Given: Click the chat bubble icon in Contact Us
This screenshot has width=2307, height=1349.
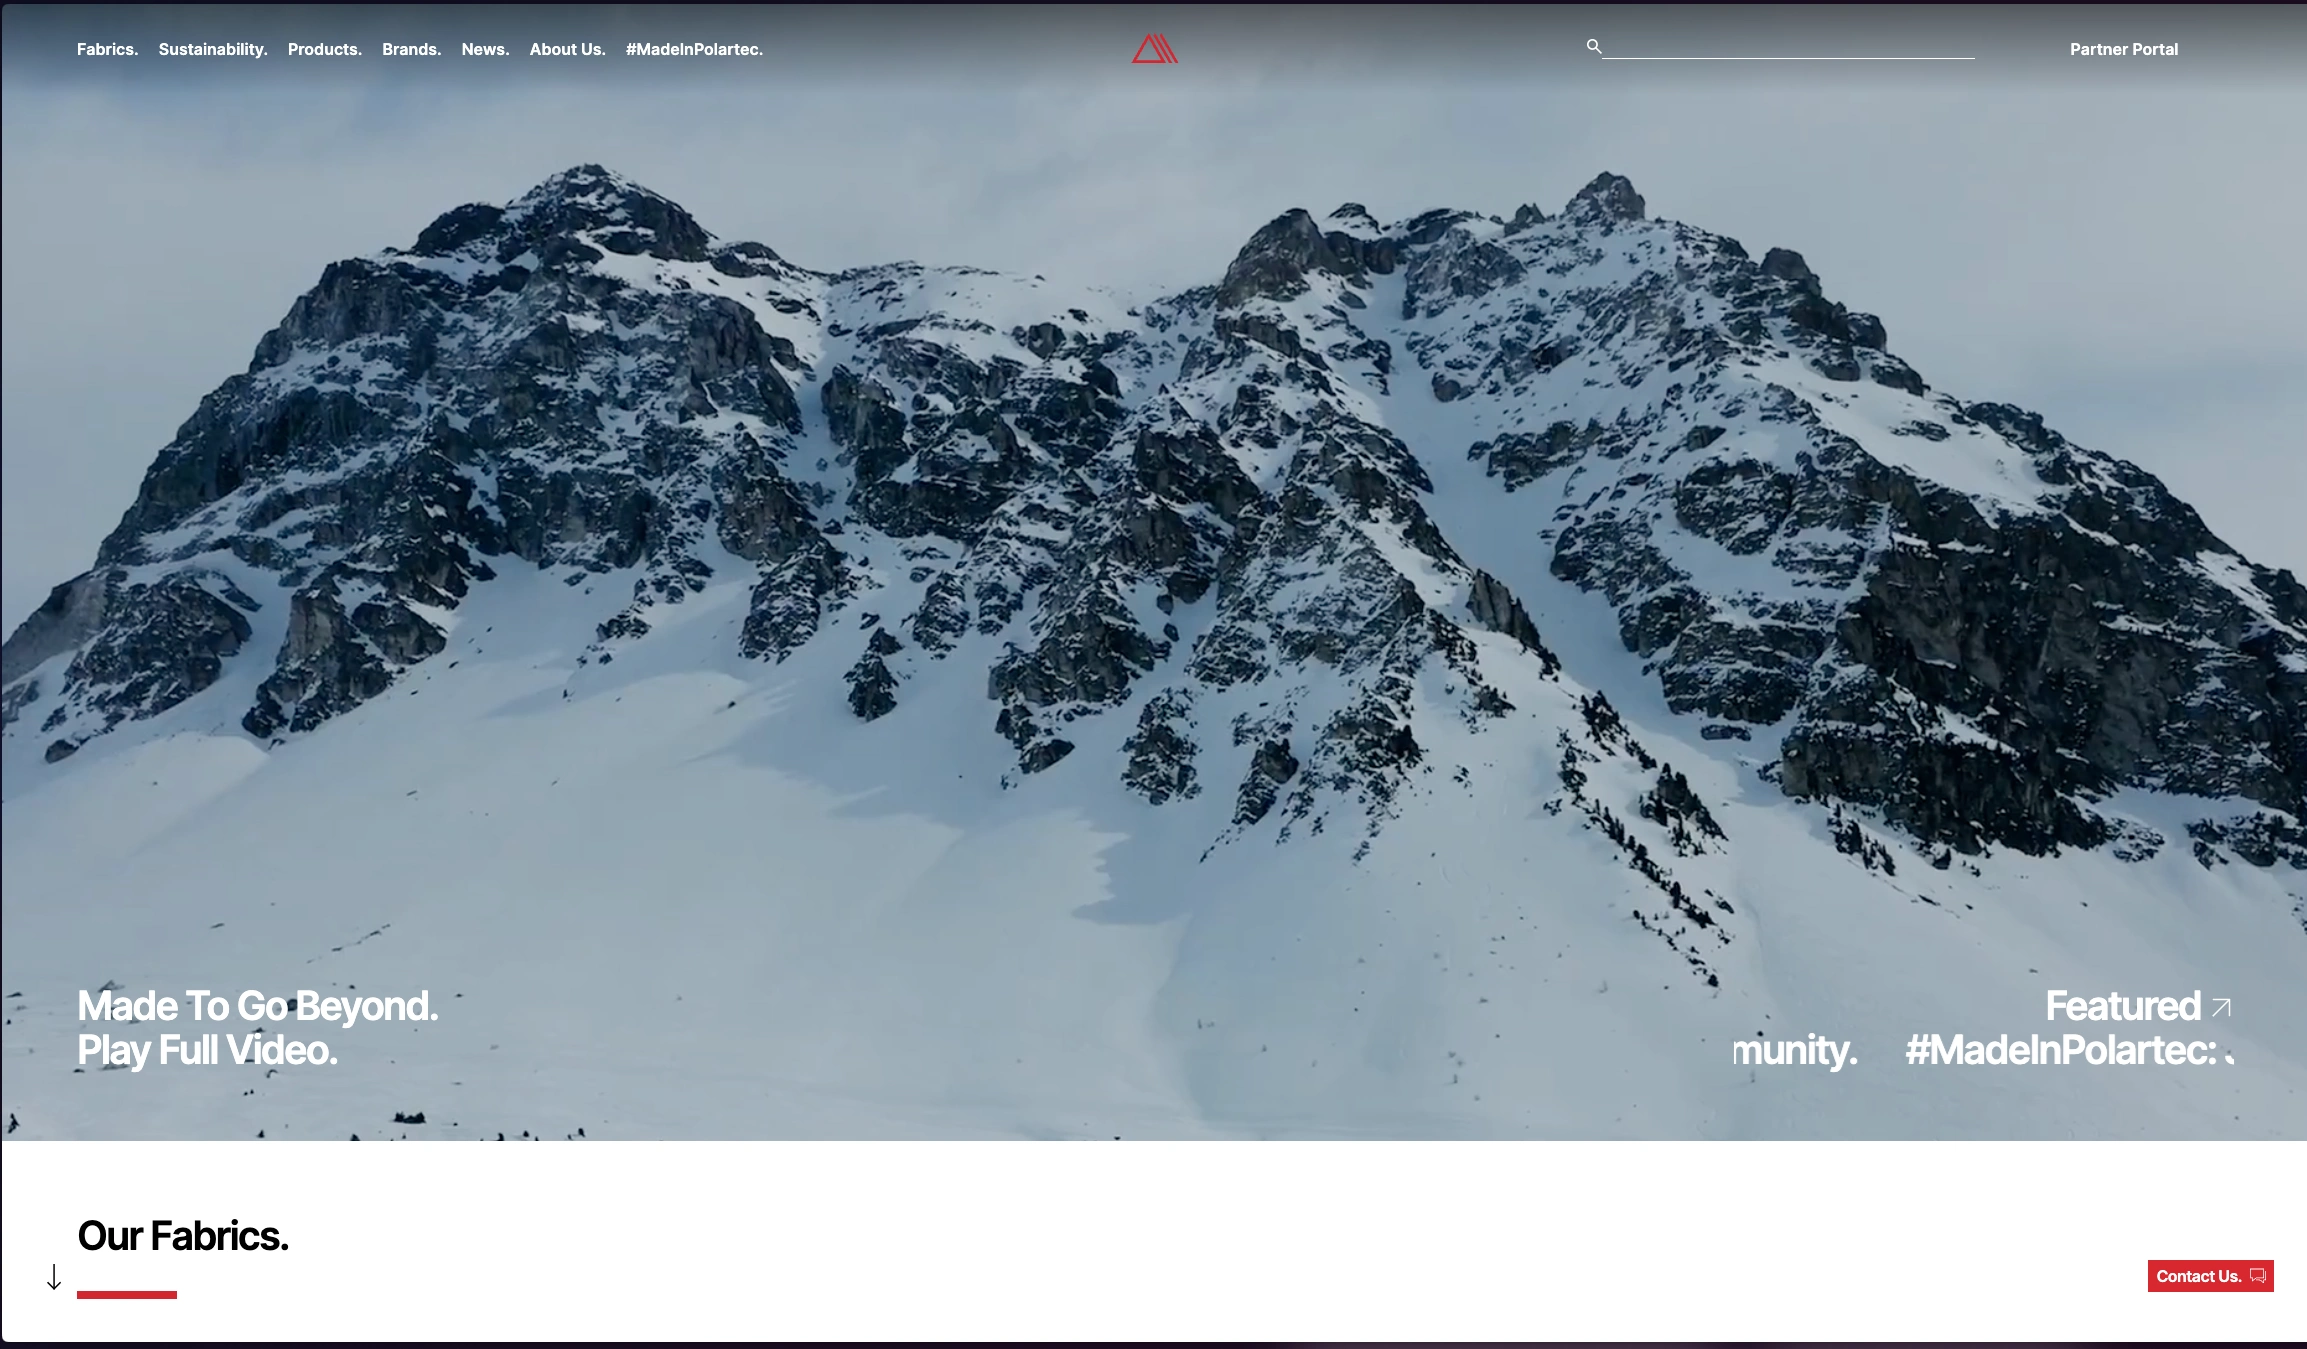Looking at the screenshot, I should pos(2258,1276).
